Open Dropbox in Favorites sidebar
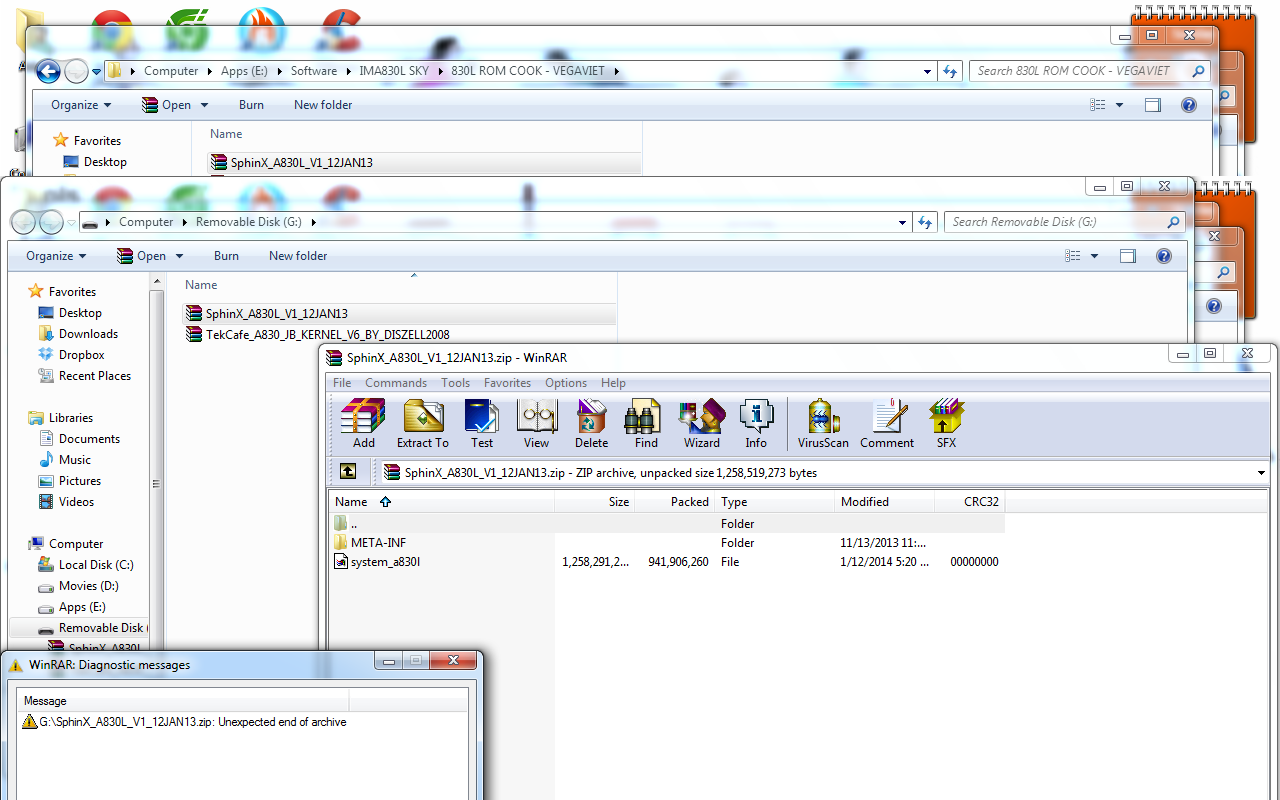This screenshot has width=1280, height=800. coord(81,355)
